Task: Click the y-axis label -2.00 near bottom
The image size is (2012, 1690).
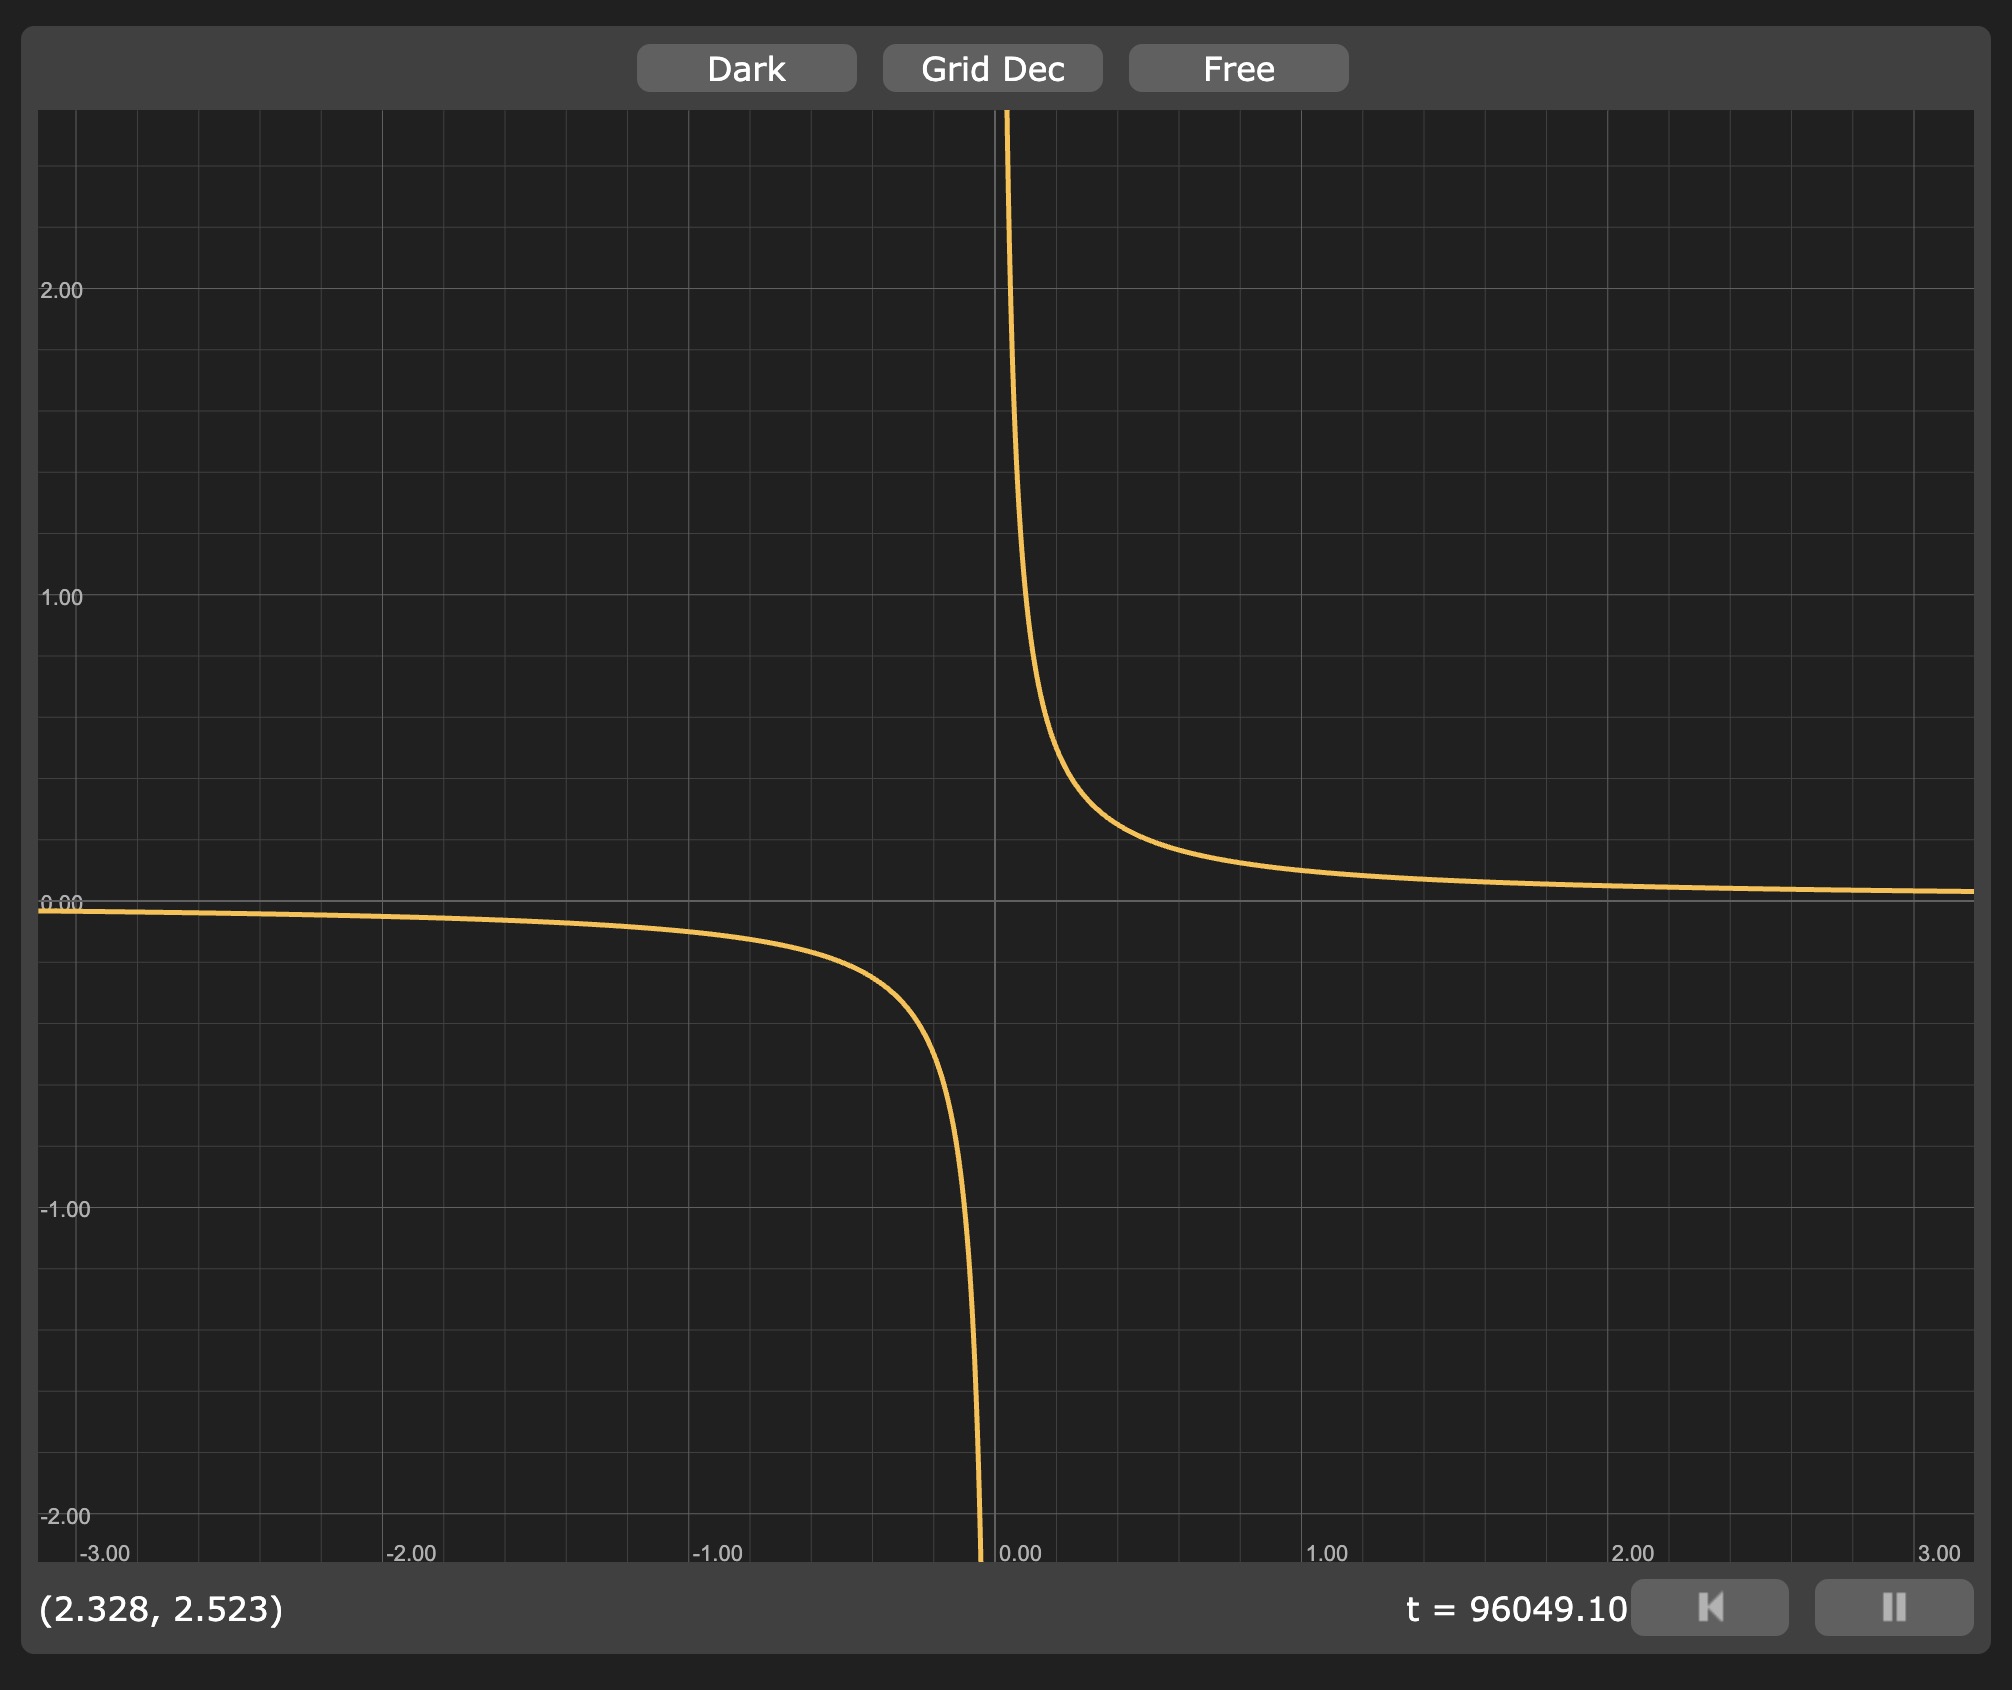Action: pos(65,1516)
